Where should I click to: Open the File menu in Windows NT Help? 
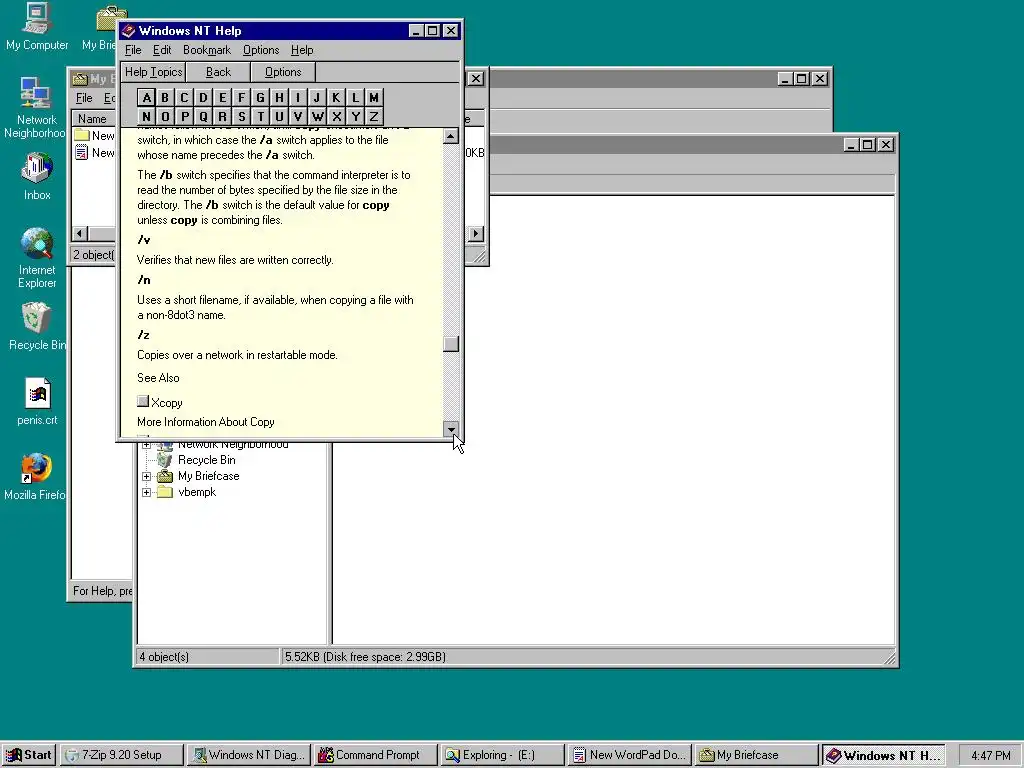pos(133,50)
